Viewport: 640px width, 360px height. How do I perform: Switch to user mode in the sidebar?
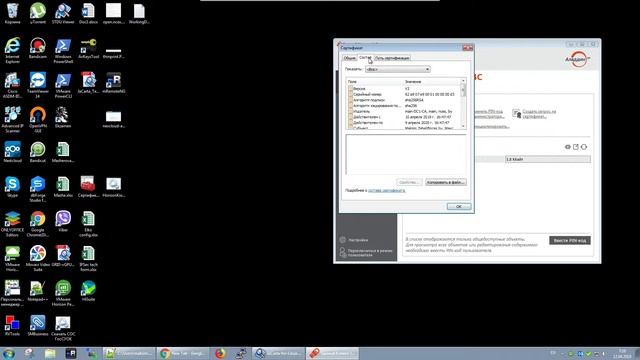click(366, 253)
